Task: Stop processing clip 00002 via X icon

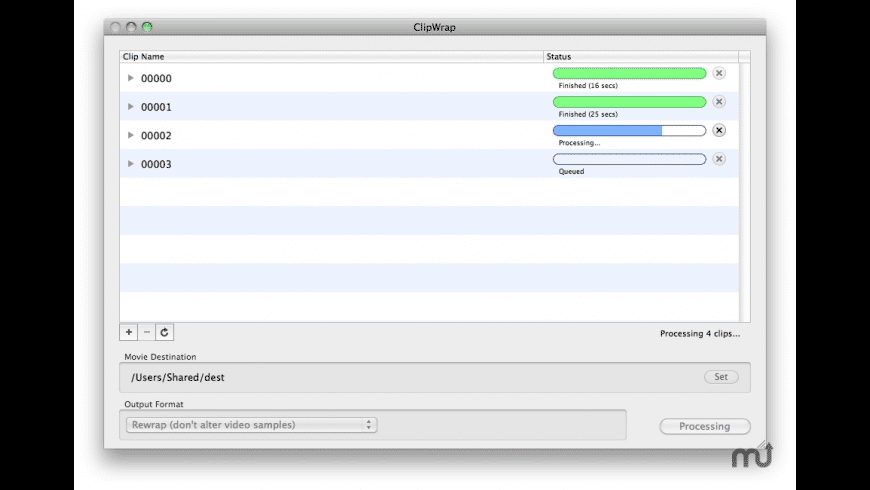Action: point(719,130)
